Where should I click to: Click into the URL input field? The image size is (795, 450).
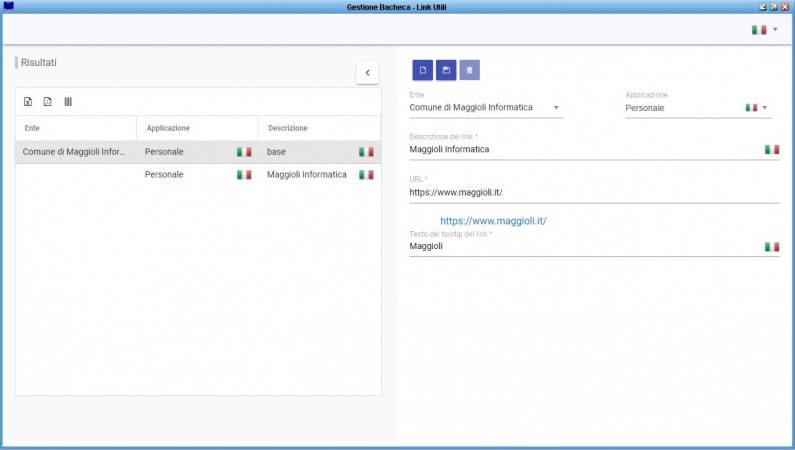[580, 192]
